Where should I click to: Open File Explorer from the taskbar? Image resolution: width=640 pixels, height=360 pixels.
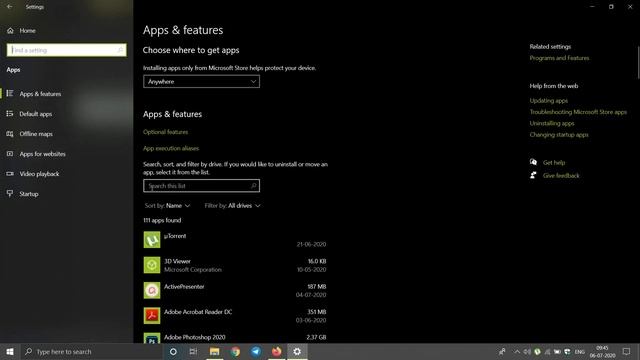[214, 351]
